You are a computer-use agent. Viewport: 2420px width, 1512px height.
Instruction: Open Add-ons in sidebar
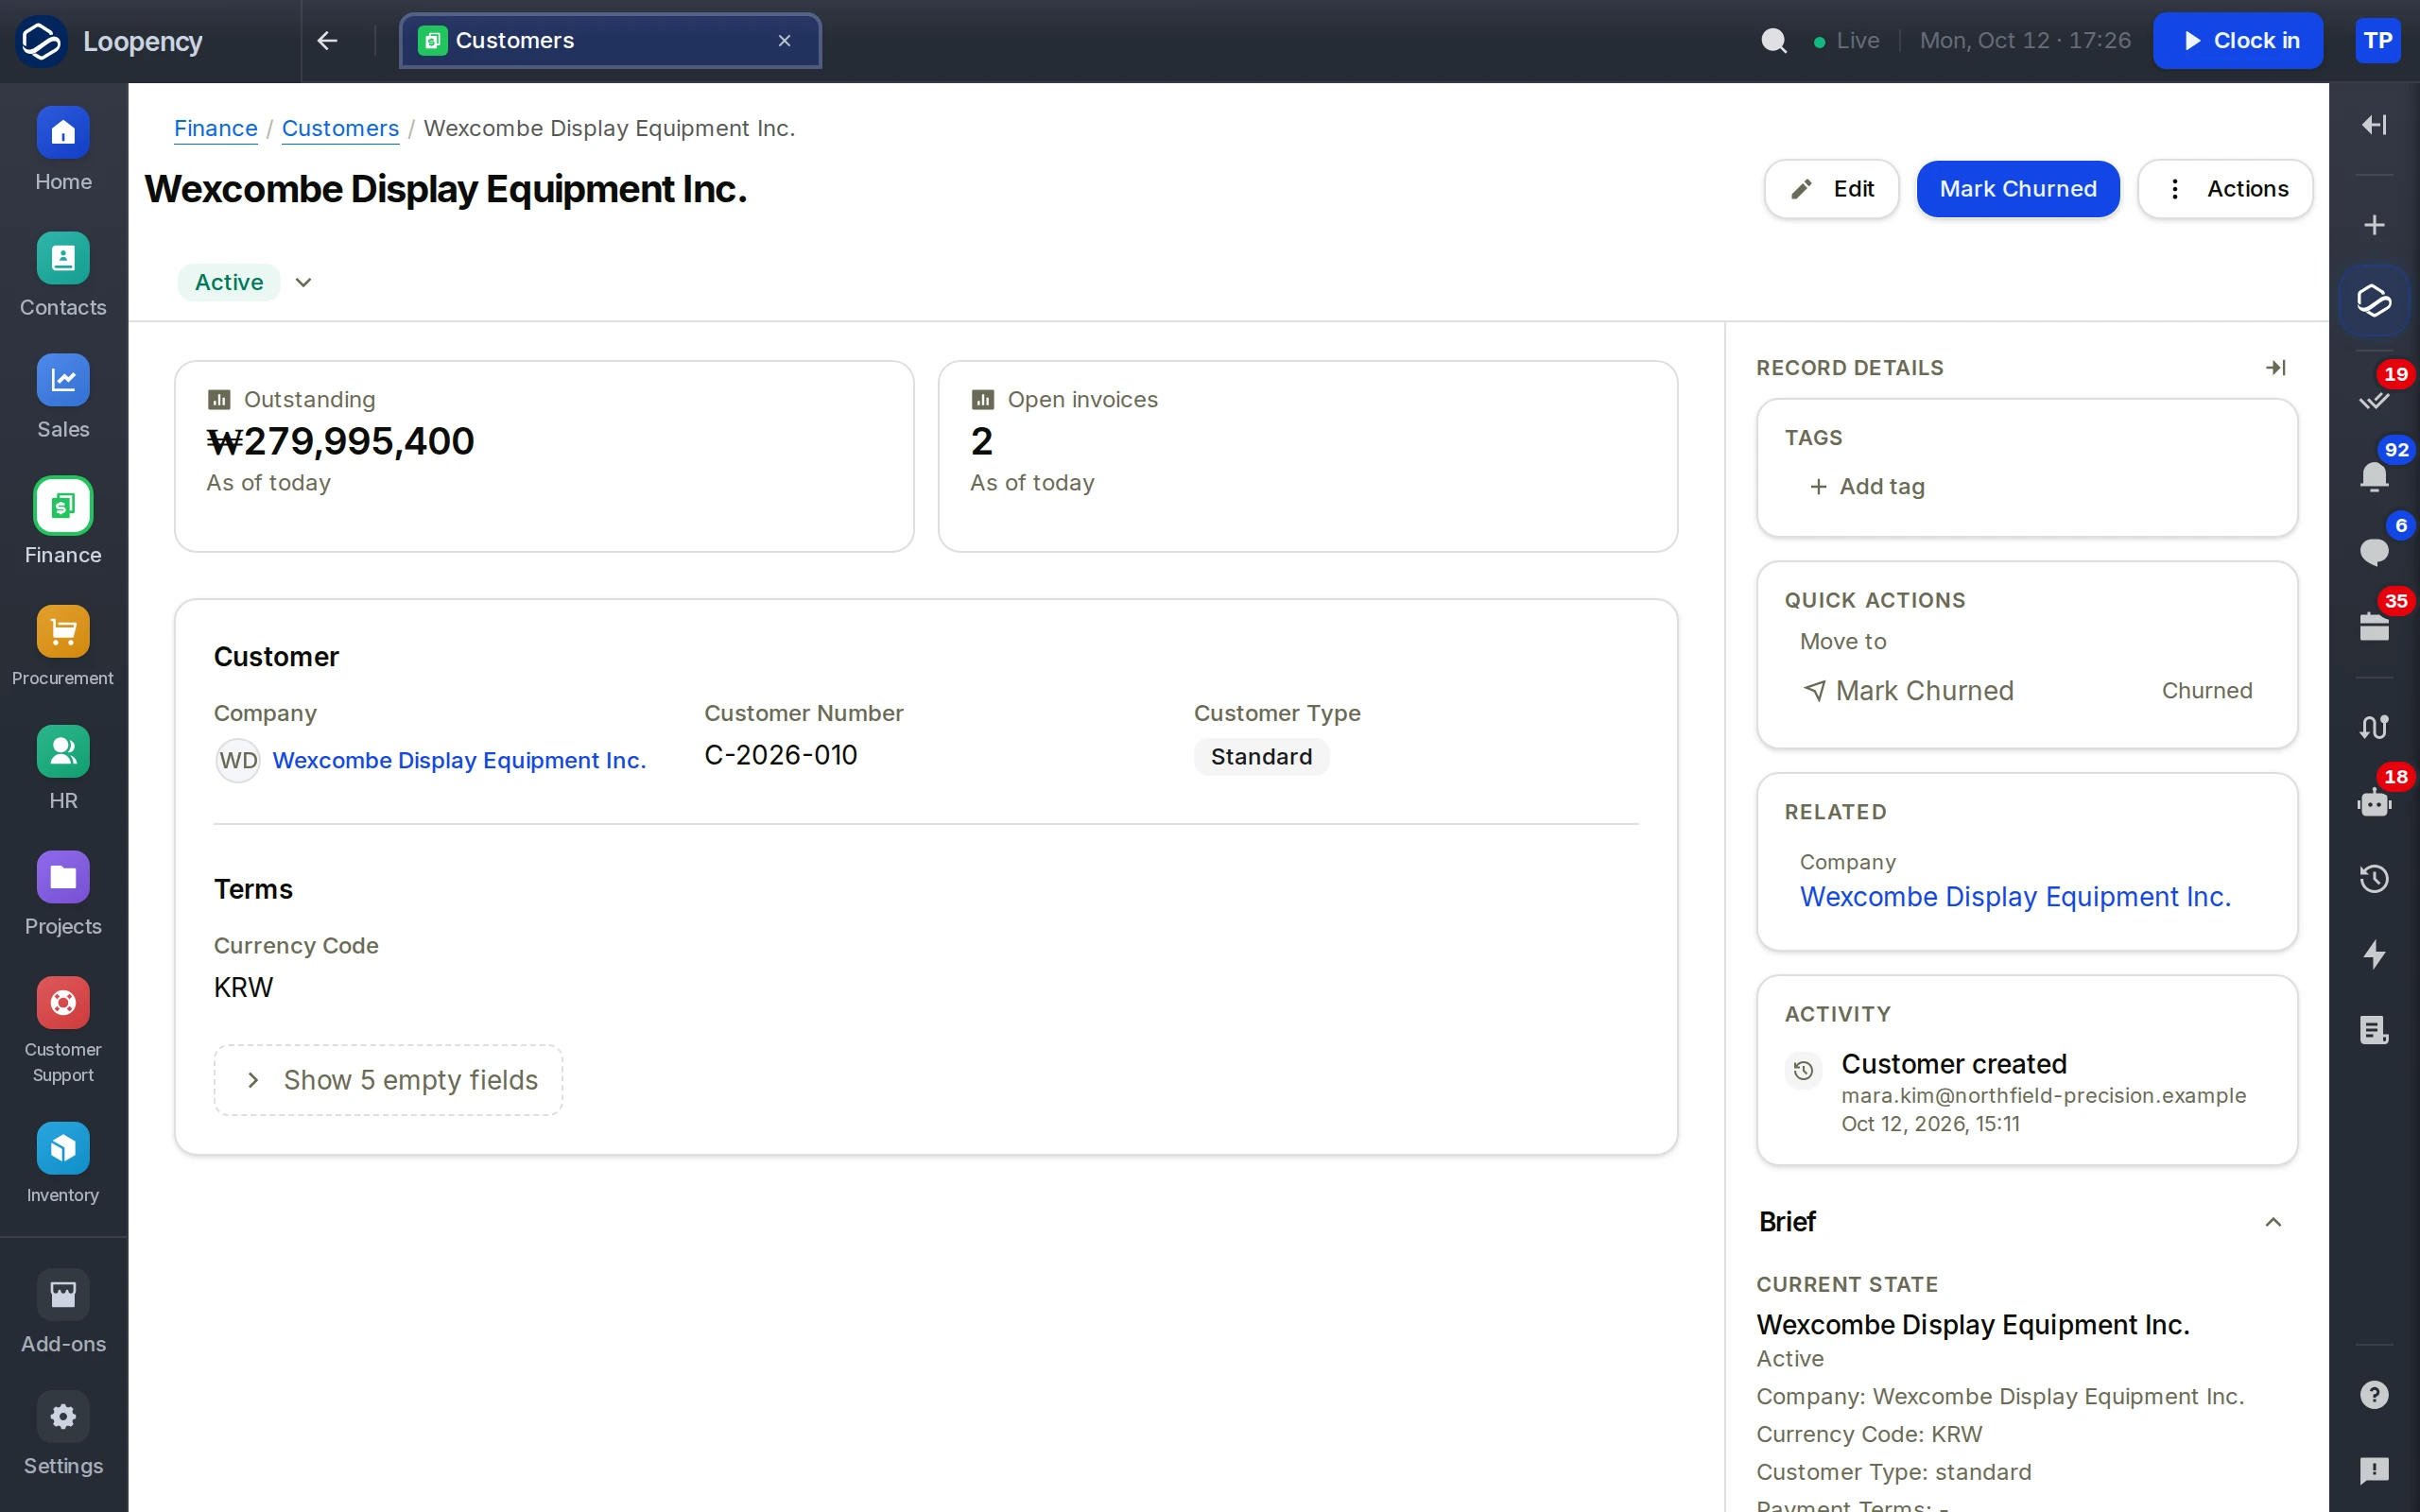pos(63,1313)
